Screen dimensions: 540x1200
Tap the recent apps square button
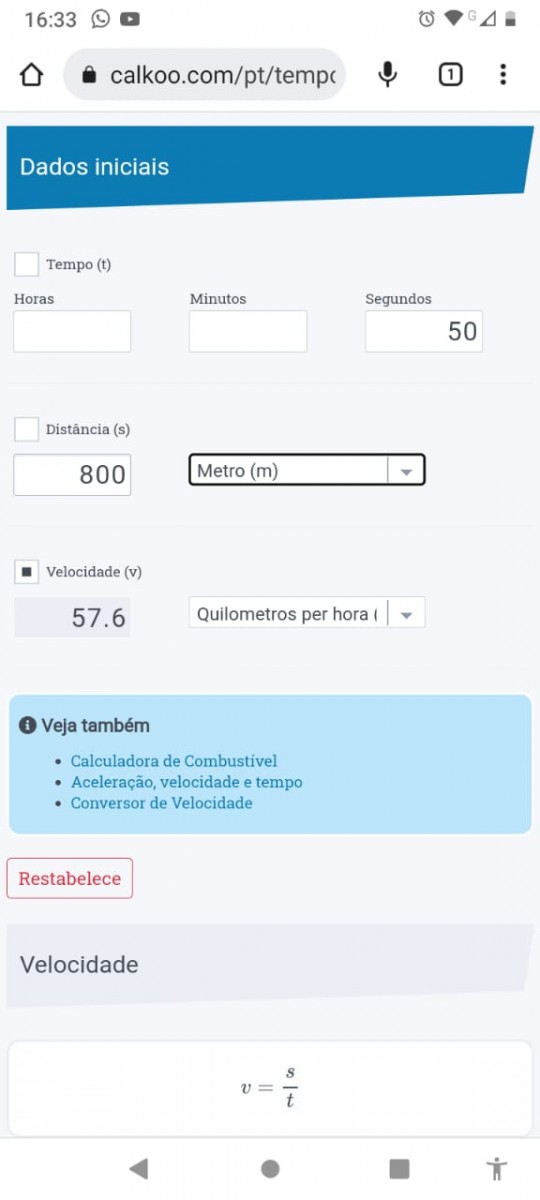click(399, 1168)
